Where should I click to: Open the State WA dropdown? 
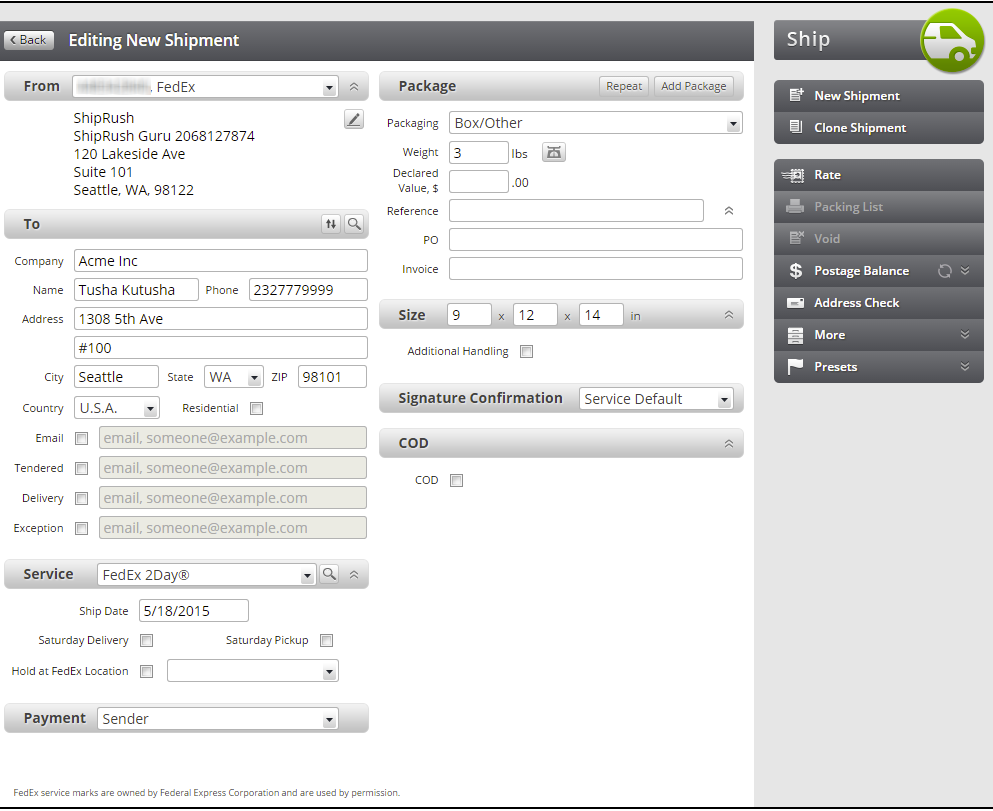point(254,378)
